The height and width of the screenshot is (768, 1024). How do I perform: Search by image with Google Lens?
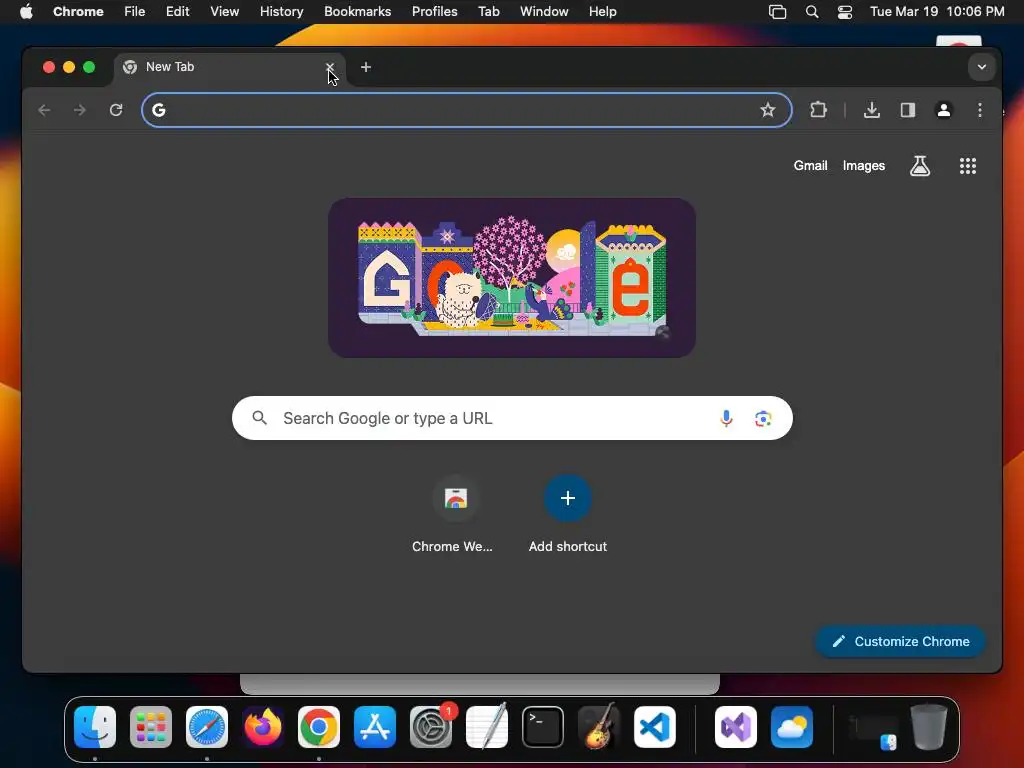[763, 418]
